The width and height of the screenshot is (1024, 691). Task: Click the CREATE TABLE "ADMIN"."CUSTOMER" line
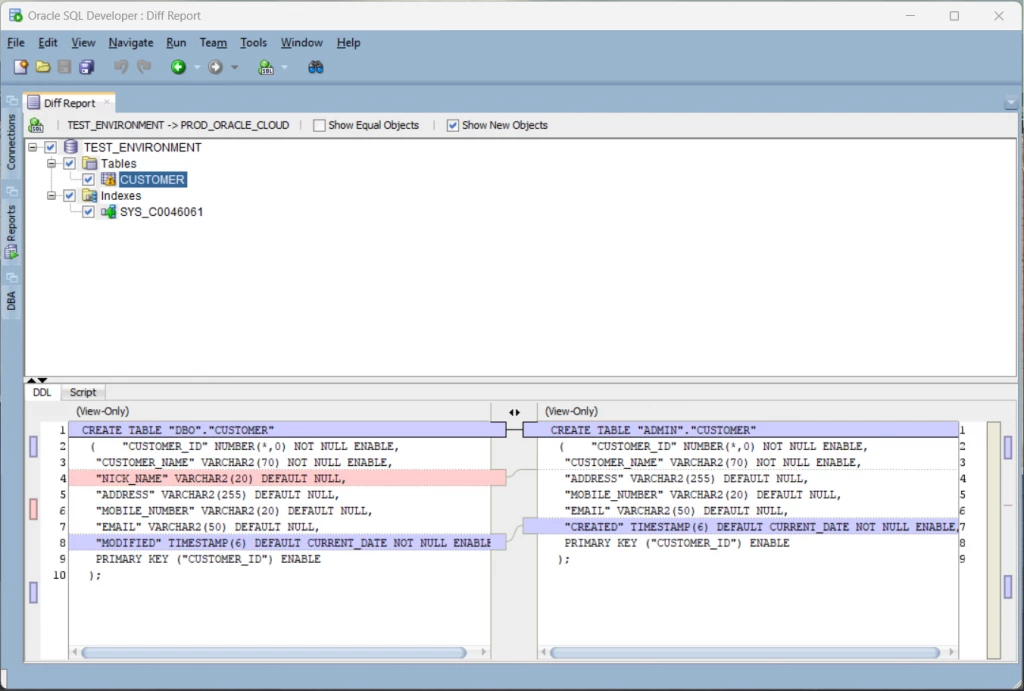(741, 430)
